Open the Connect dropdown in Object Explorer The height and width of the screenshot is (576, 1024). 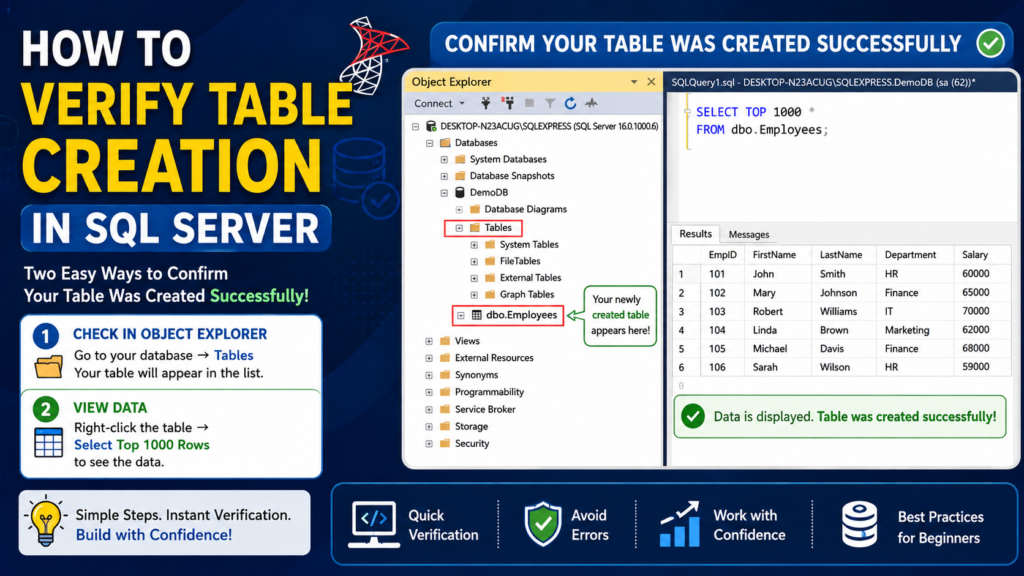click(x=440, y=103)
